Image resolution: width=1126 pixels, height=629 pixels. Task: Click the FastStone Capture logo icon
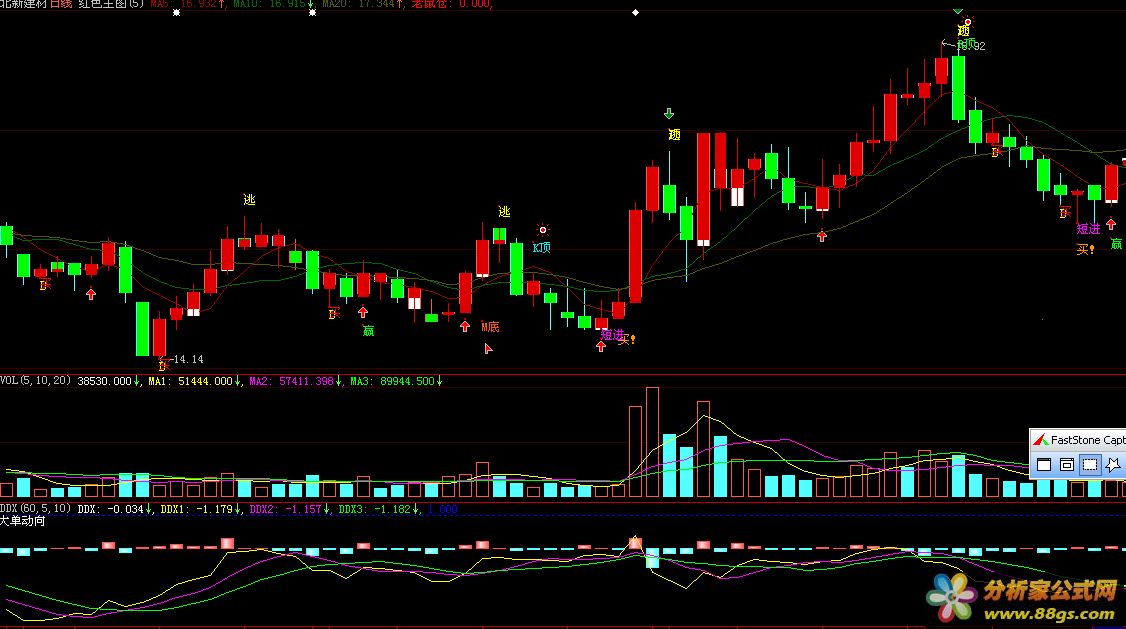pos(1040,440)
